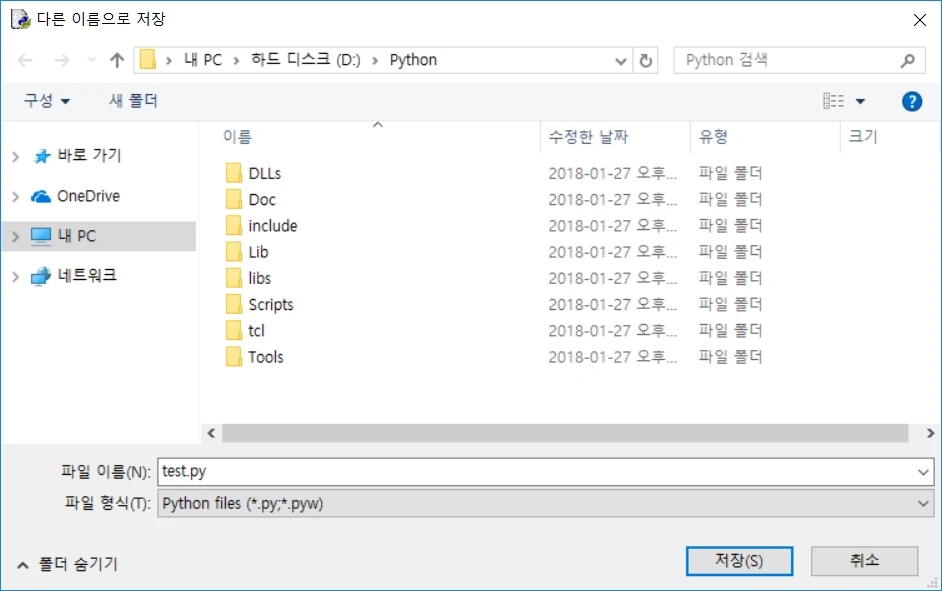This screenshot has height=591, width=942.
Task: Open the address bar previous locations dropdown
Action: (x=622, y=60)
